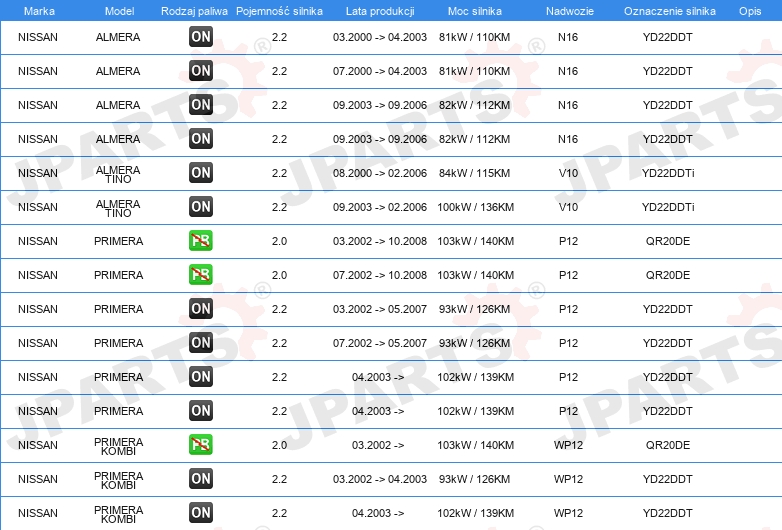Click NISSAN in the ALMERA 03.2000 row

click(38, 37)
